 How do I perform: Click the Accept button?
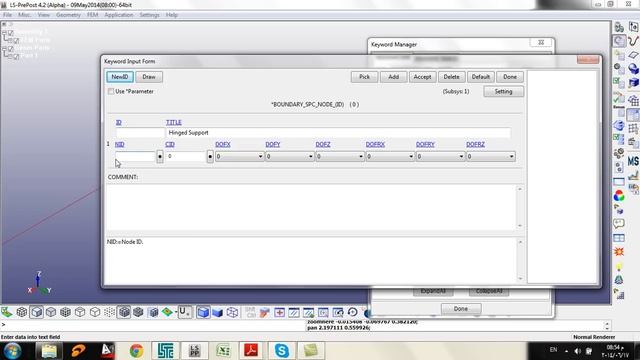(x=422, y=77)
